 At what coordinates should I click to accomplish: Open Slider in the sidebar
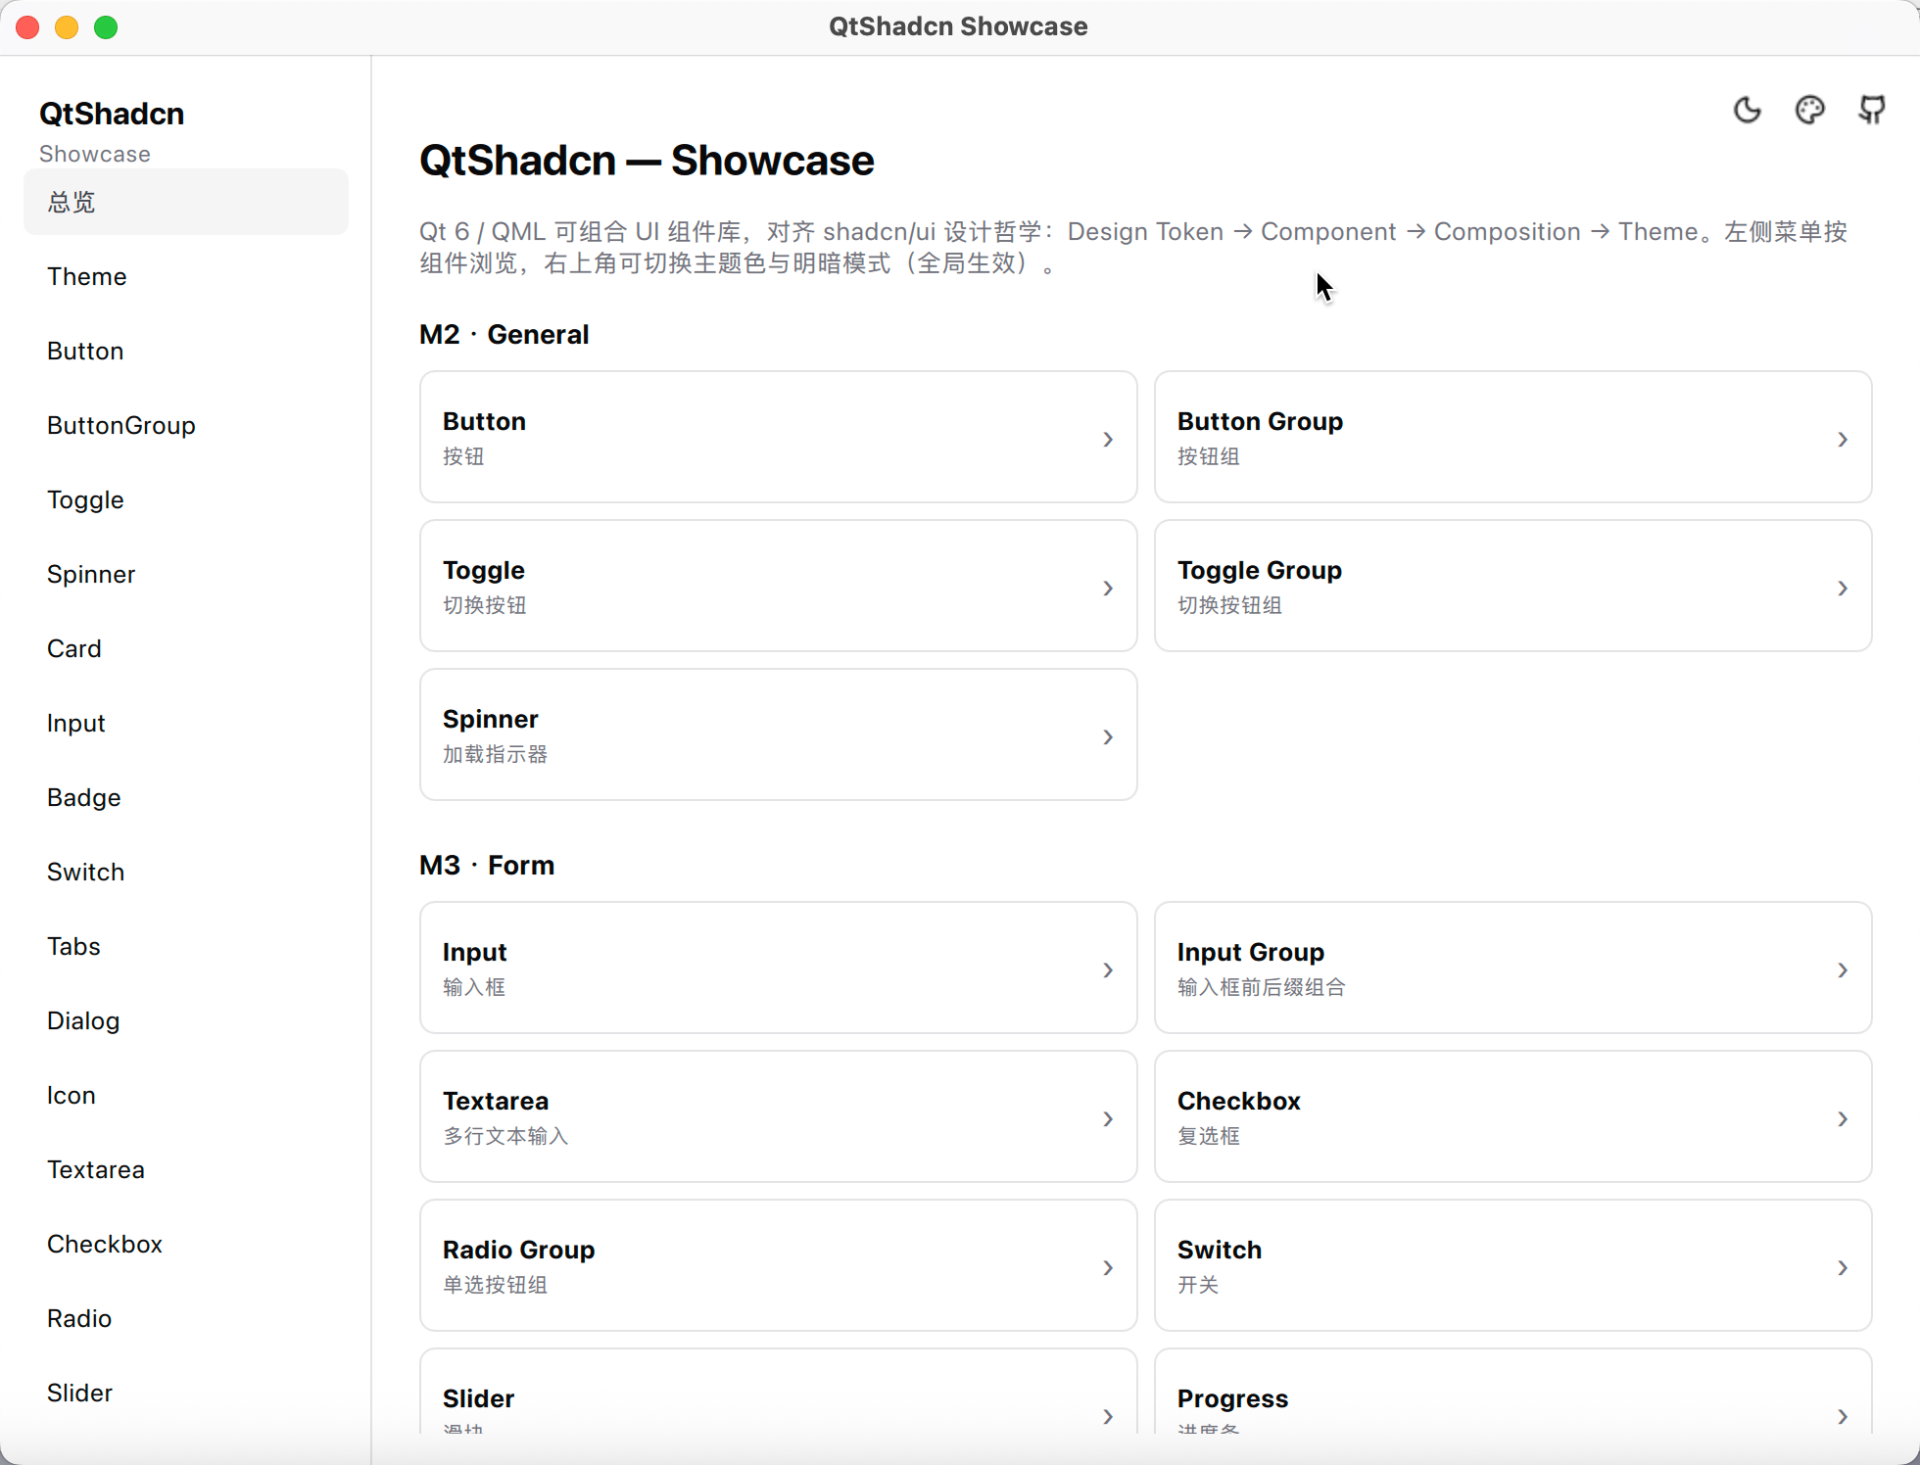coord(186,1393)
